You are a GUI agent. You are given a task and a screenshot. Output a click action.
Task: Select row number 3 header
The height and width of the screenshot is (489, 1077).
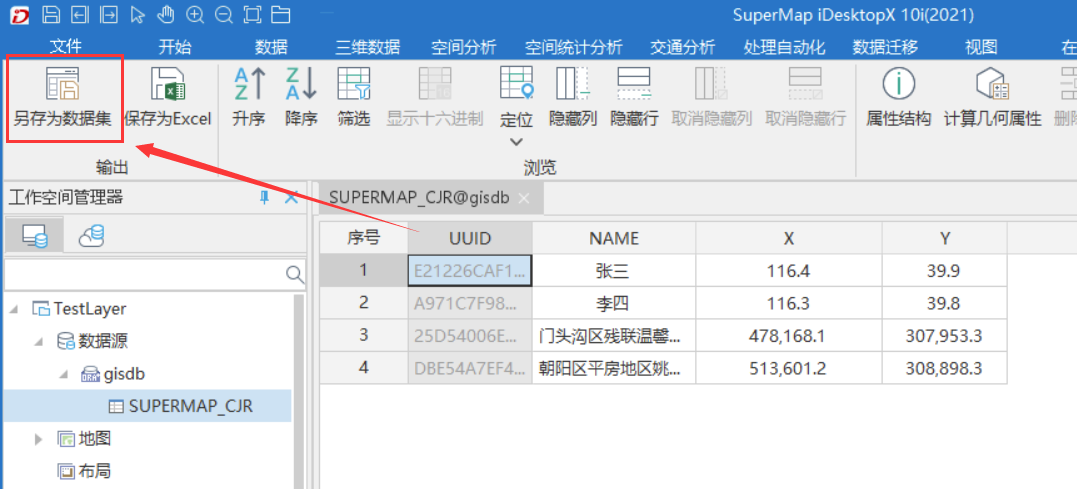coord(363,335)
